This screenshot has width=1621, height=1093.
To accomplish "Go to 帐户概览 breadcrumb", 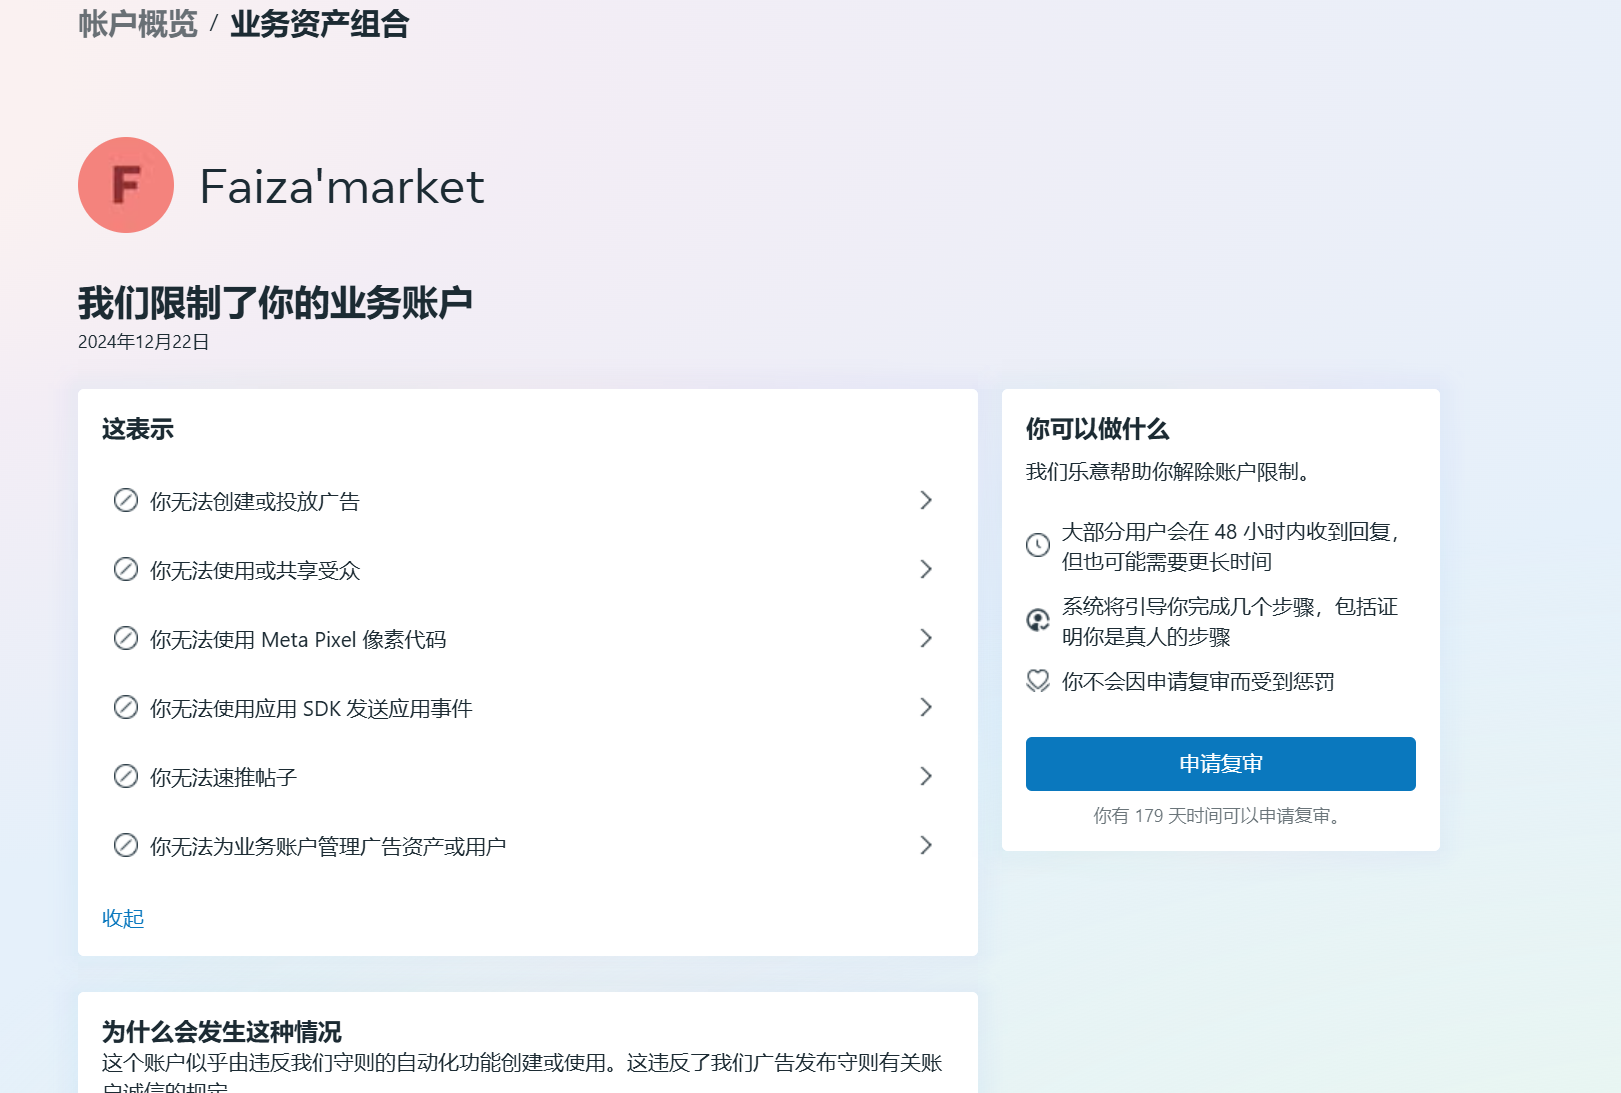I will pos(138,24).
